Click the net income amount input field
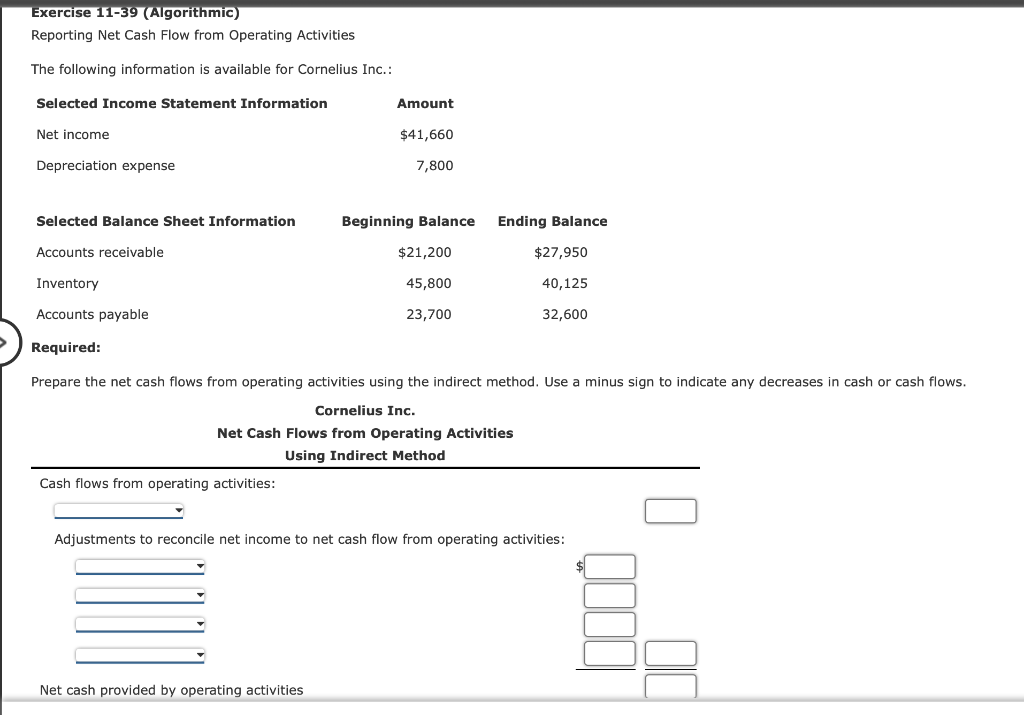This screenshot has width=1024, height=715. [670, 510]
